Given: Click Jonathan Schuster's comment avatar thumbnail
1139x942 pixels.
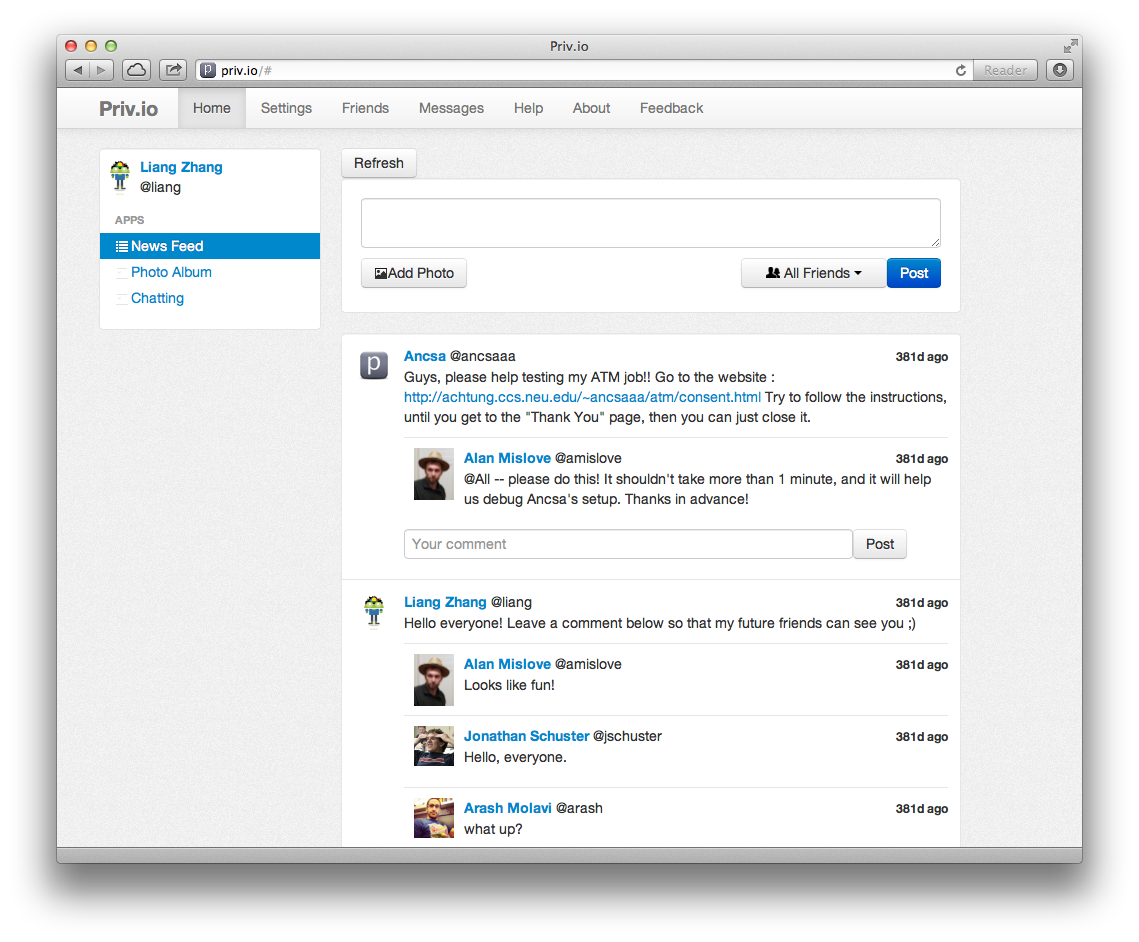Looking at the screenshot, I should coord(434,746).
